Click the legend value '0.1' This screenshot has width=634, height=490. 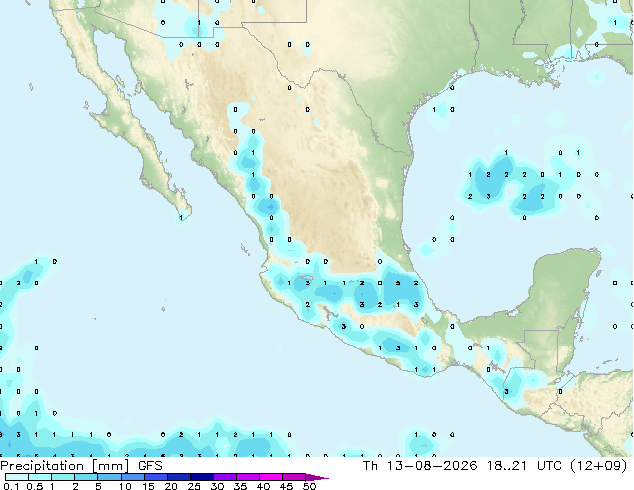coord(11,486)
